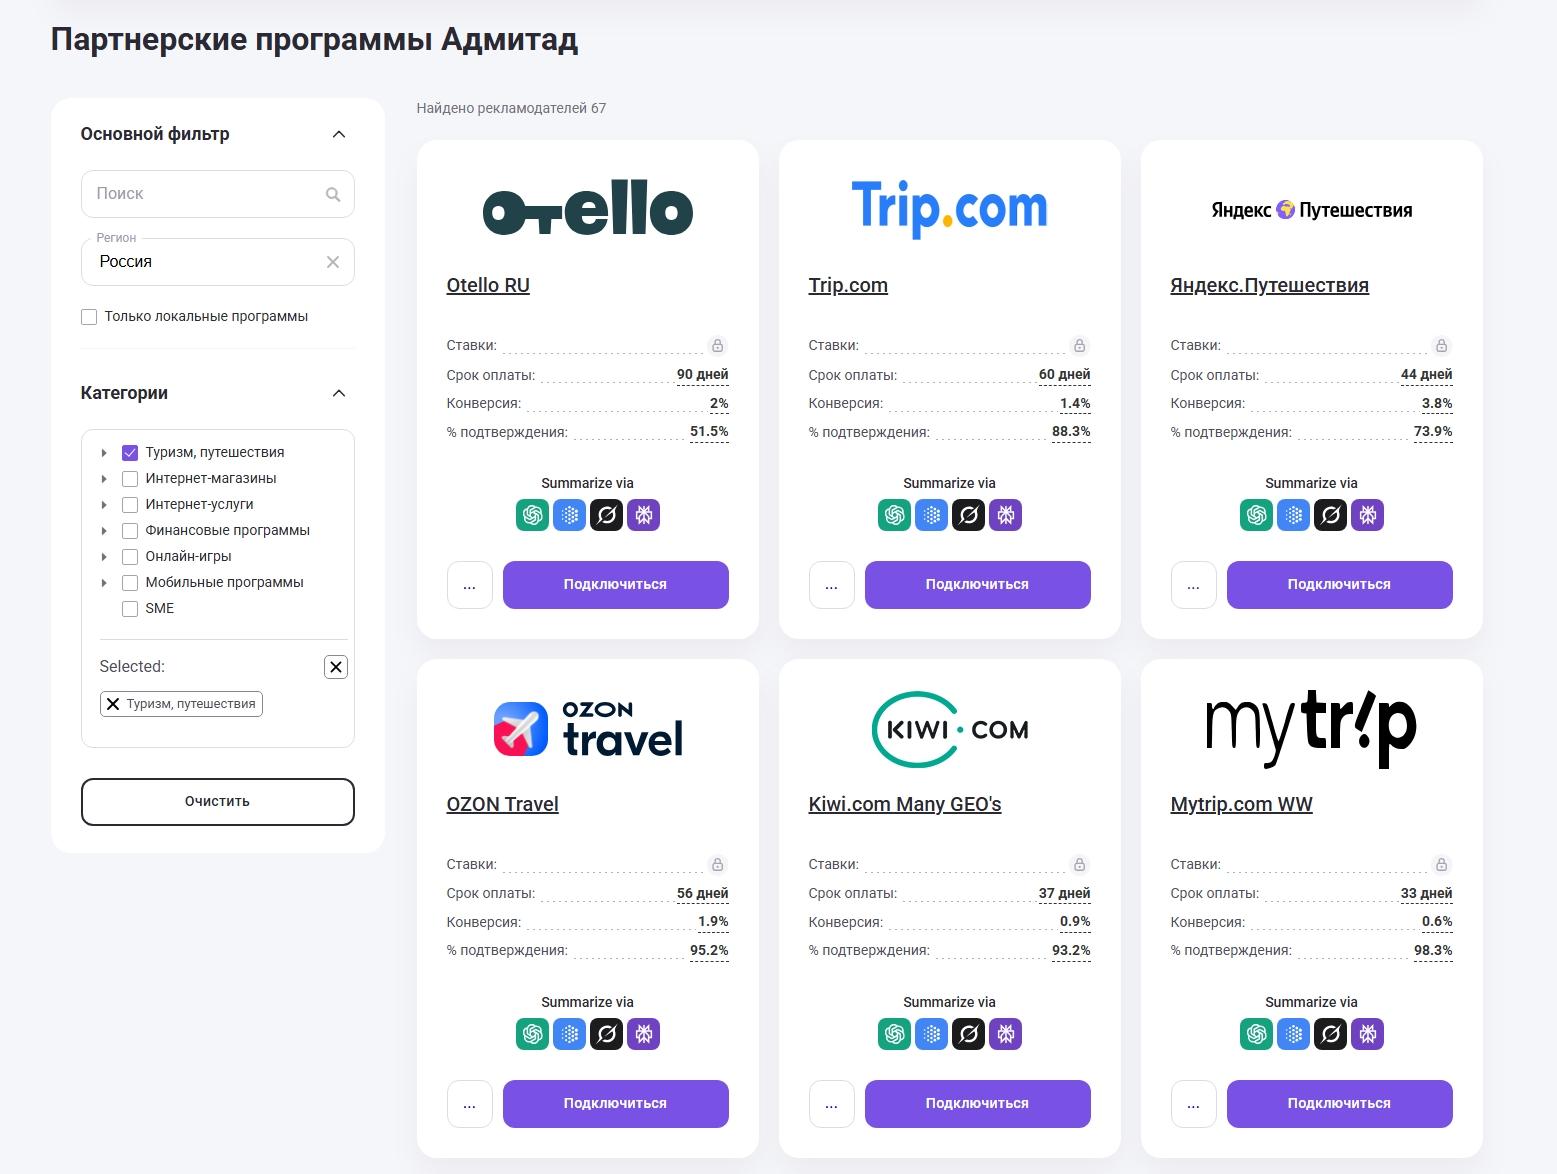Image resolution: width=1557 pixels, height=1174 pixels.
Task: Summarize Otello RU via ChatGPT icon
Action: [x=533, y=516]
